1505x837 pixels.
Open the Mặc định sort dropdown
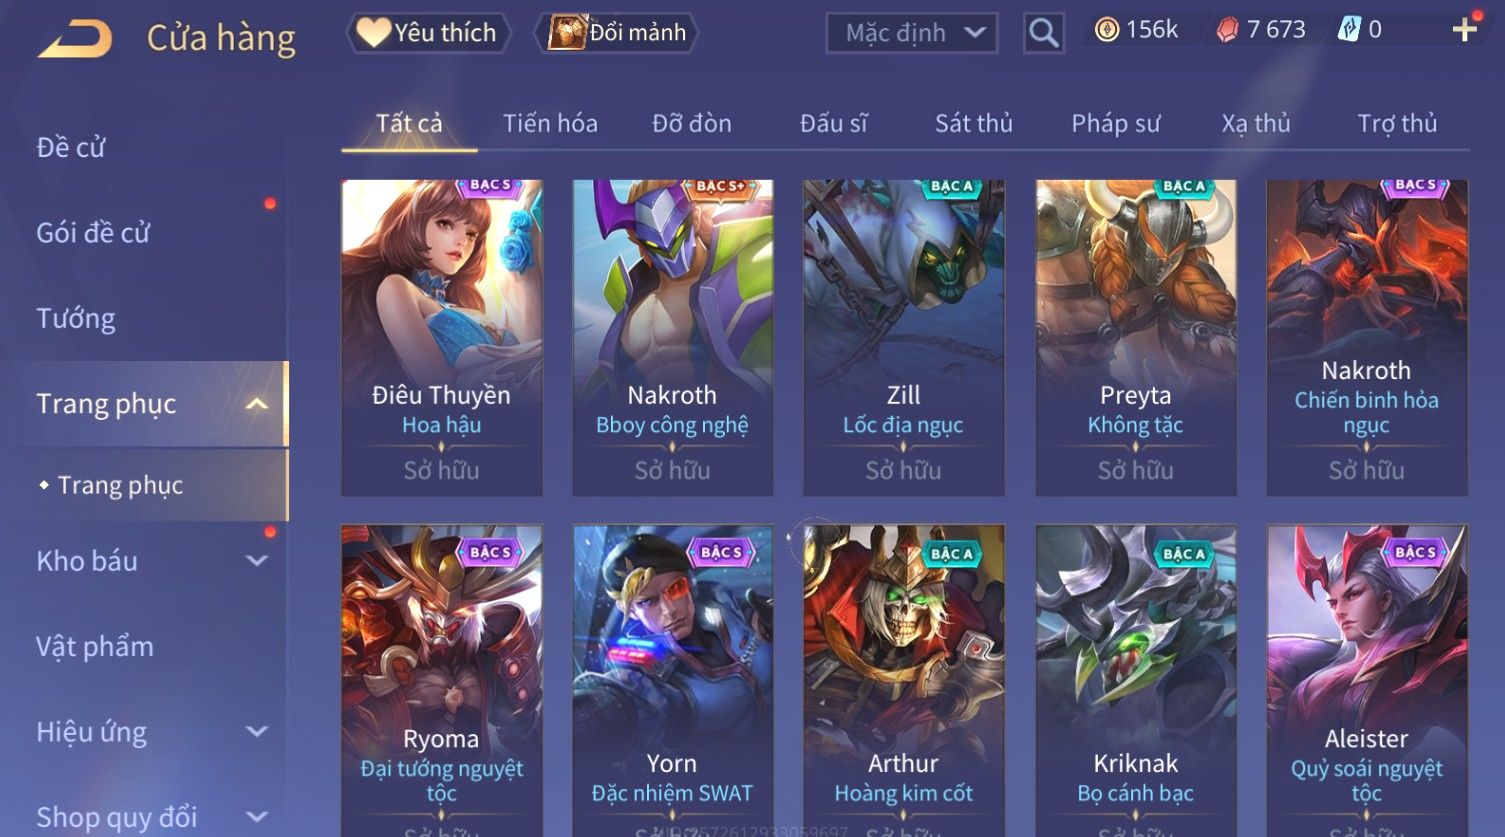pyautogui.click(x=912, y=33)
